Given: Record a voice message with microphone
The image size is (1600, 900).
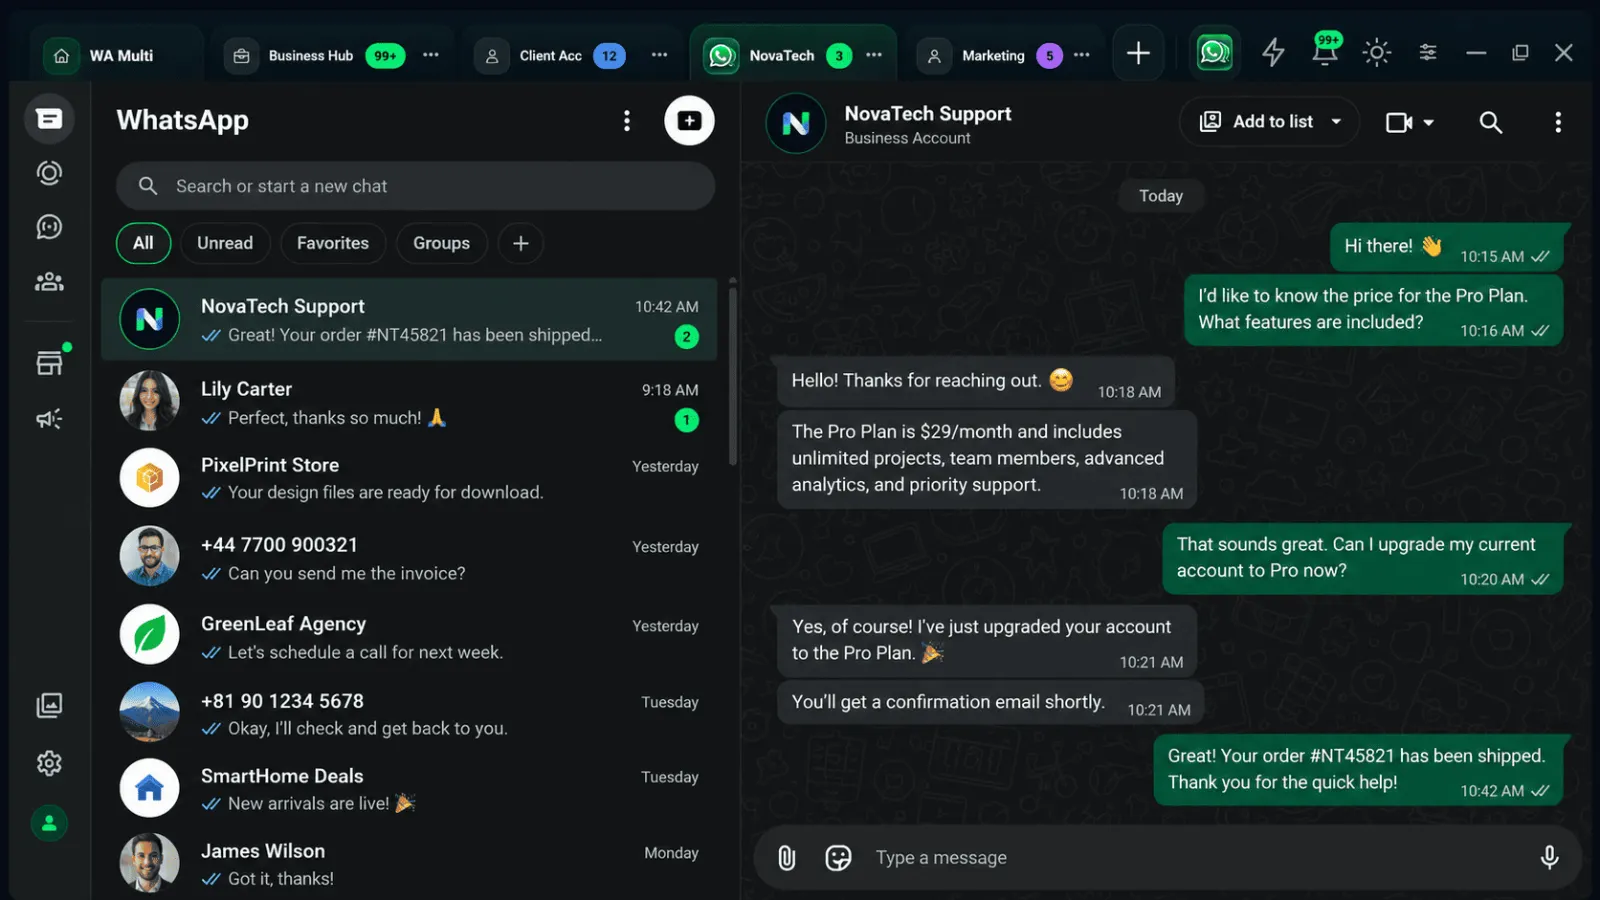Looking at the screenshot, I should click(x=1549, y=857).
